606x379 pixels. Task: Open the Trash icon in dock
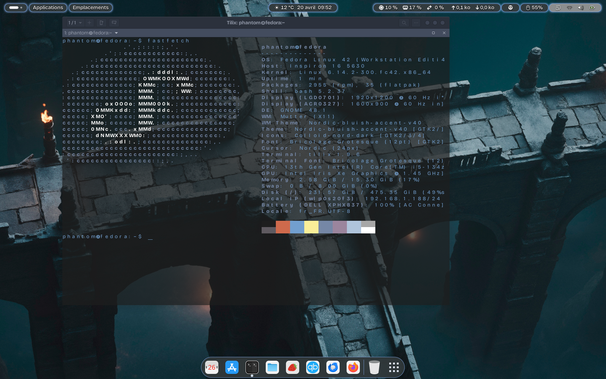(374, 367)
